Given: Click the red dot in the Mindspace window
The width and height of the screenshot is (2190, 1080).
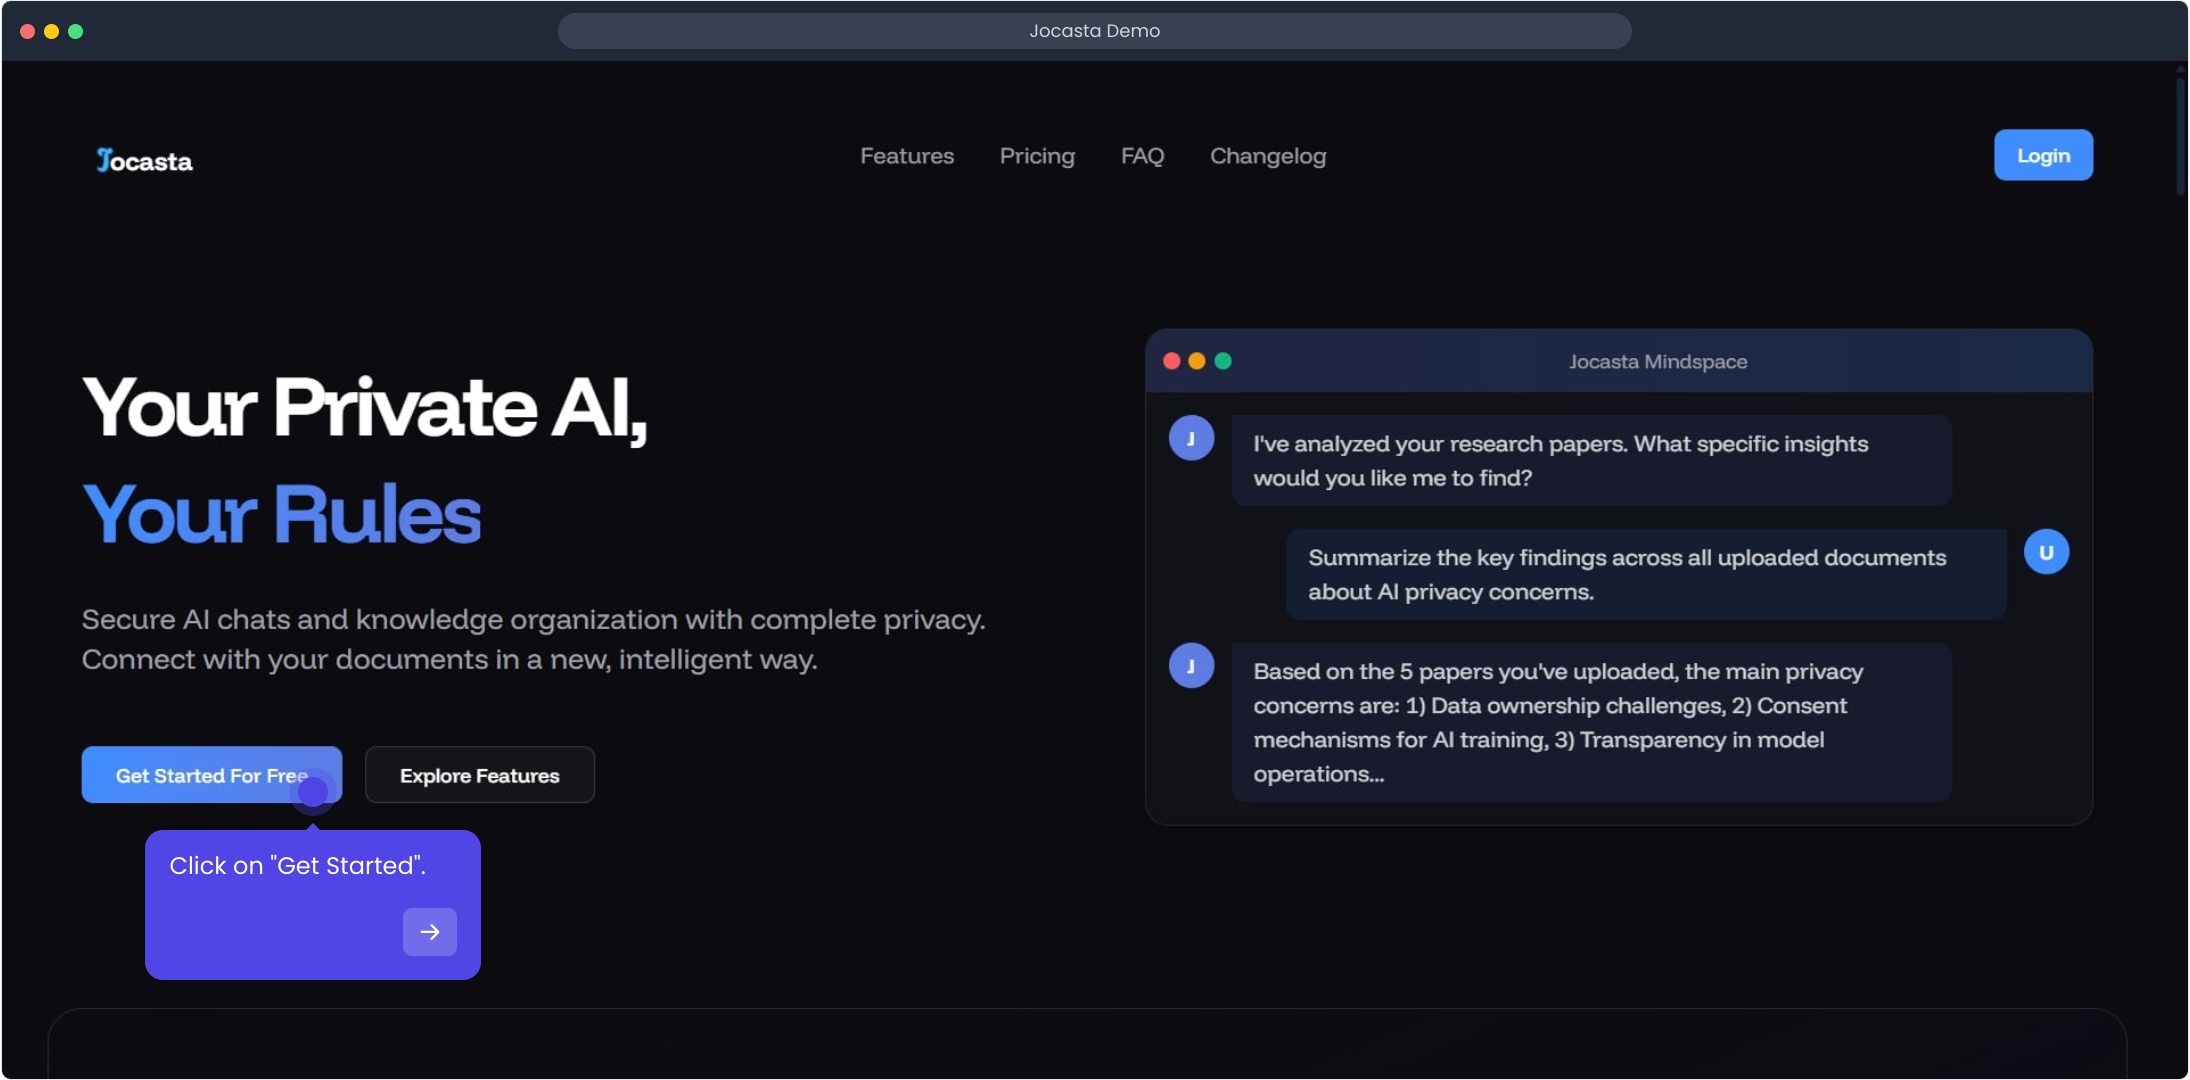Looking at the screenshot, I should point(1171,361).
